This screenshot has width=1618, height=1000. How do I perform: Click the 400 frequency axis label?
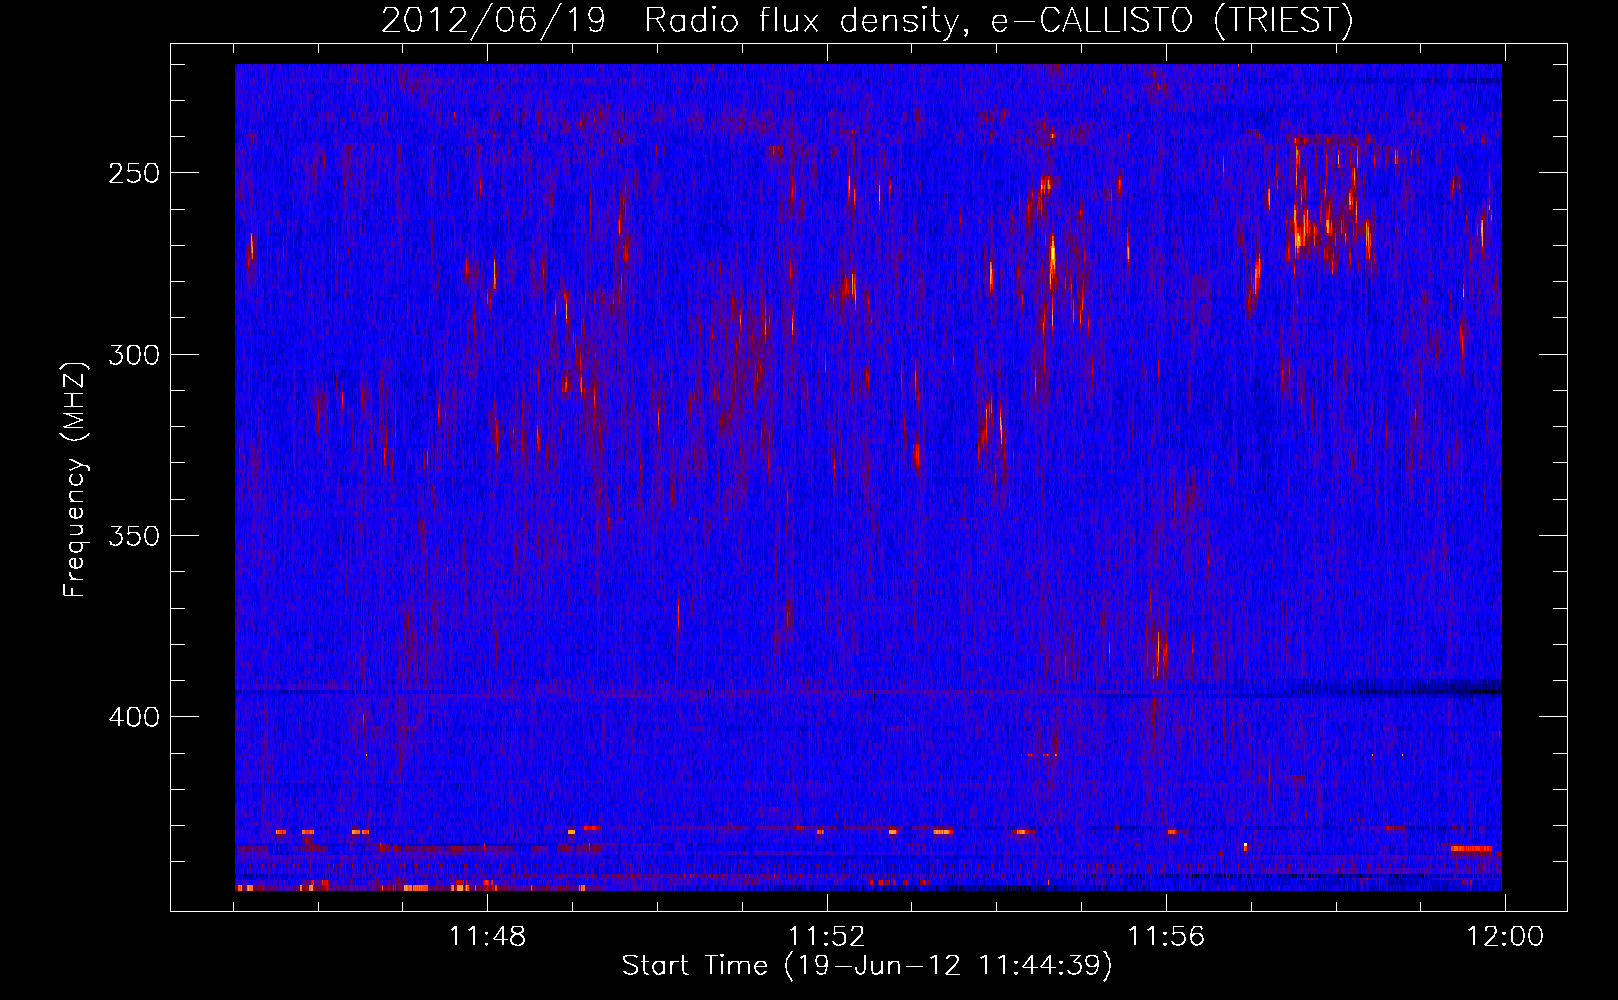(x=134, y=717)
